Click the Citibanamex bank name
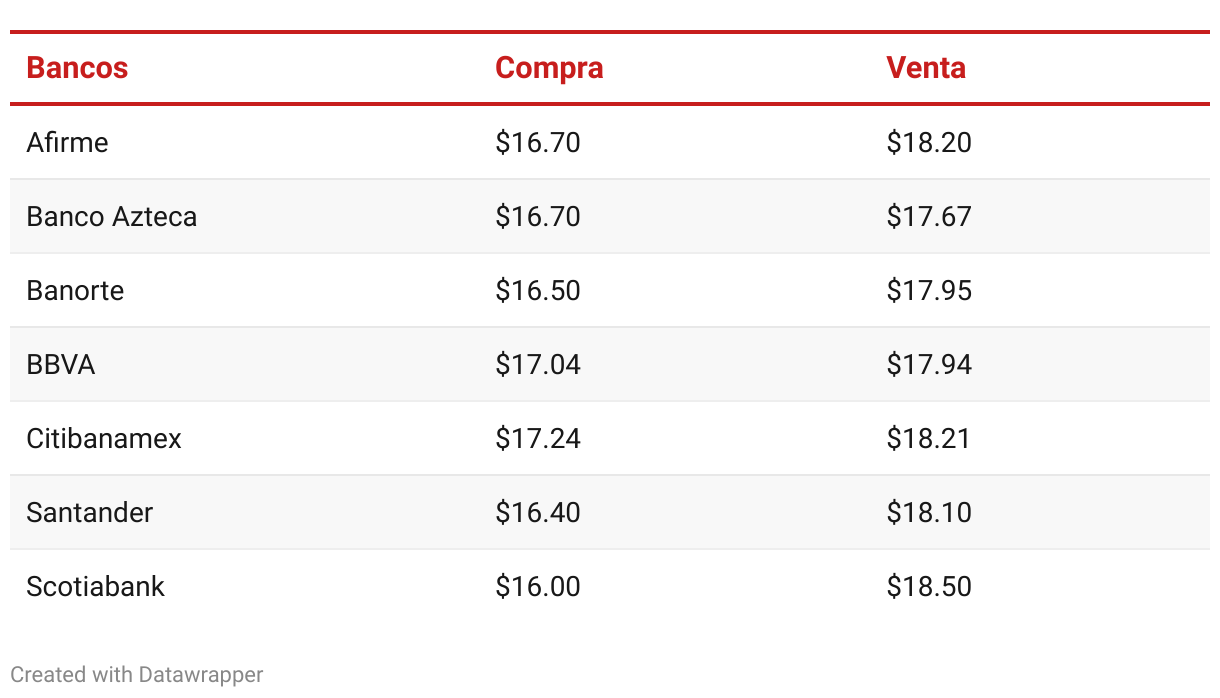The width and height of the screenshot is (1220, 698). [104, 438]
